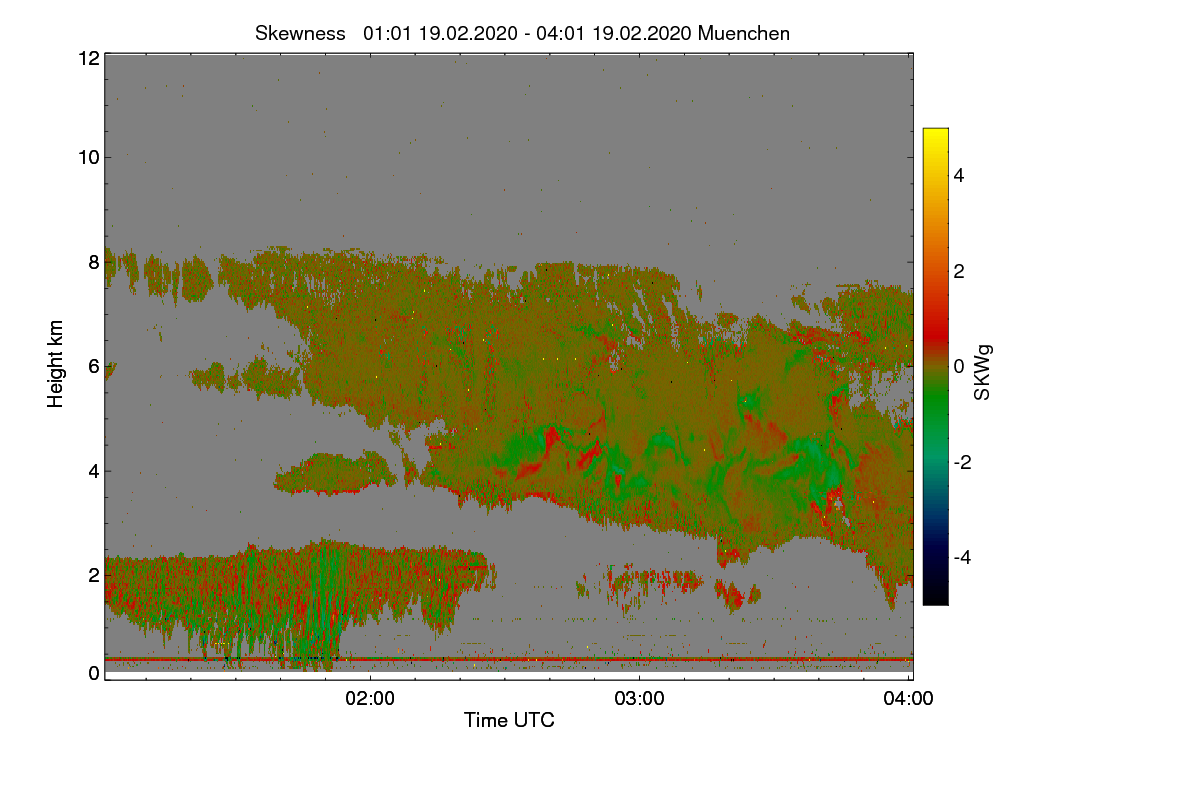Click the 03:00 time tick label
This screenshot has width=1200, height=800.
(640, 698)
